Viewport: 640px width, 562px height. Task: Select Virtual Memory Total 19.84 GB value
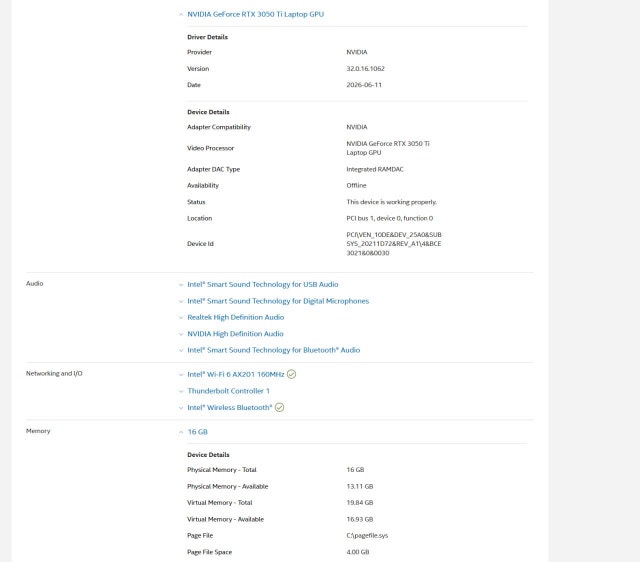click(360, 503)
